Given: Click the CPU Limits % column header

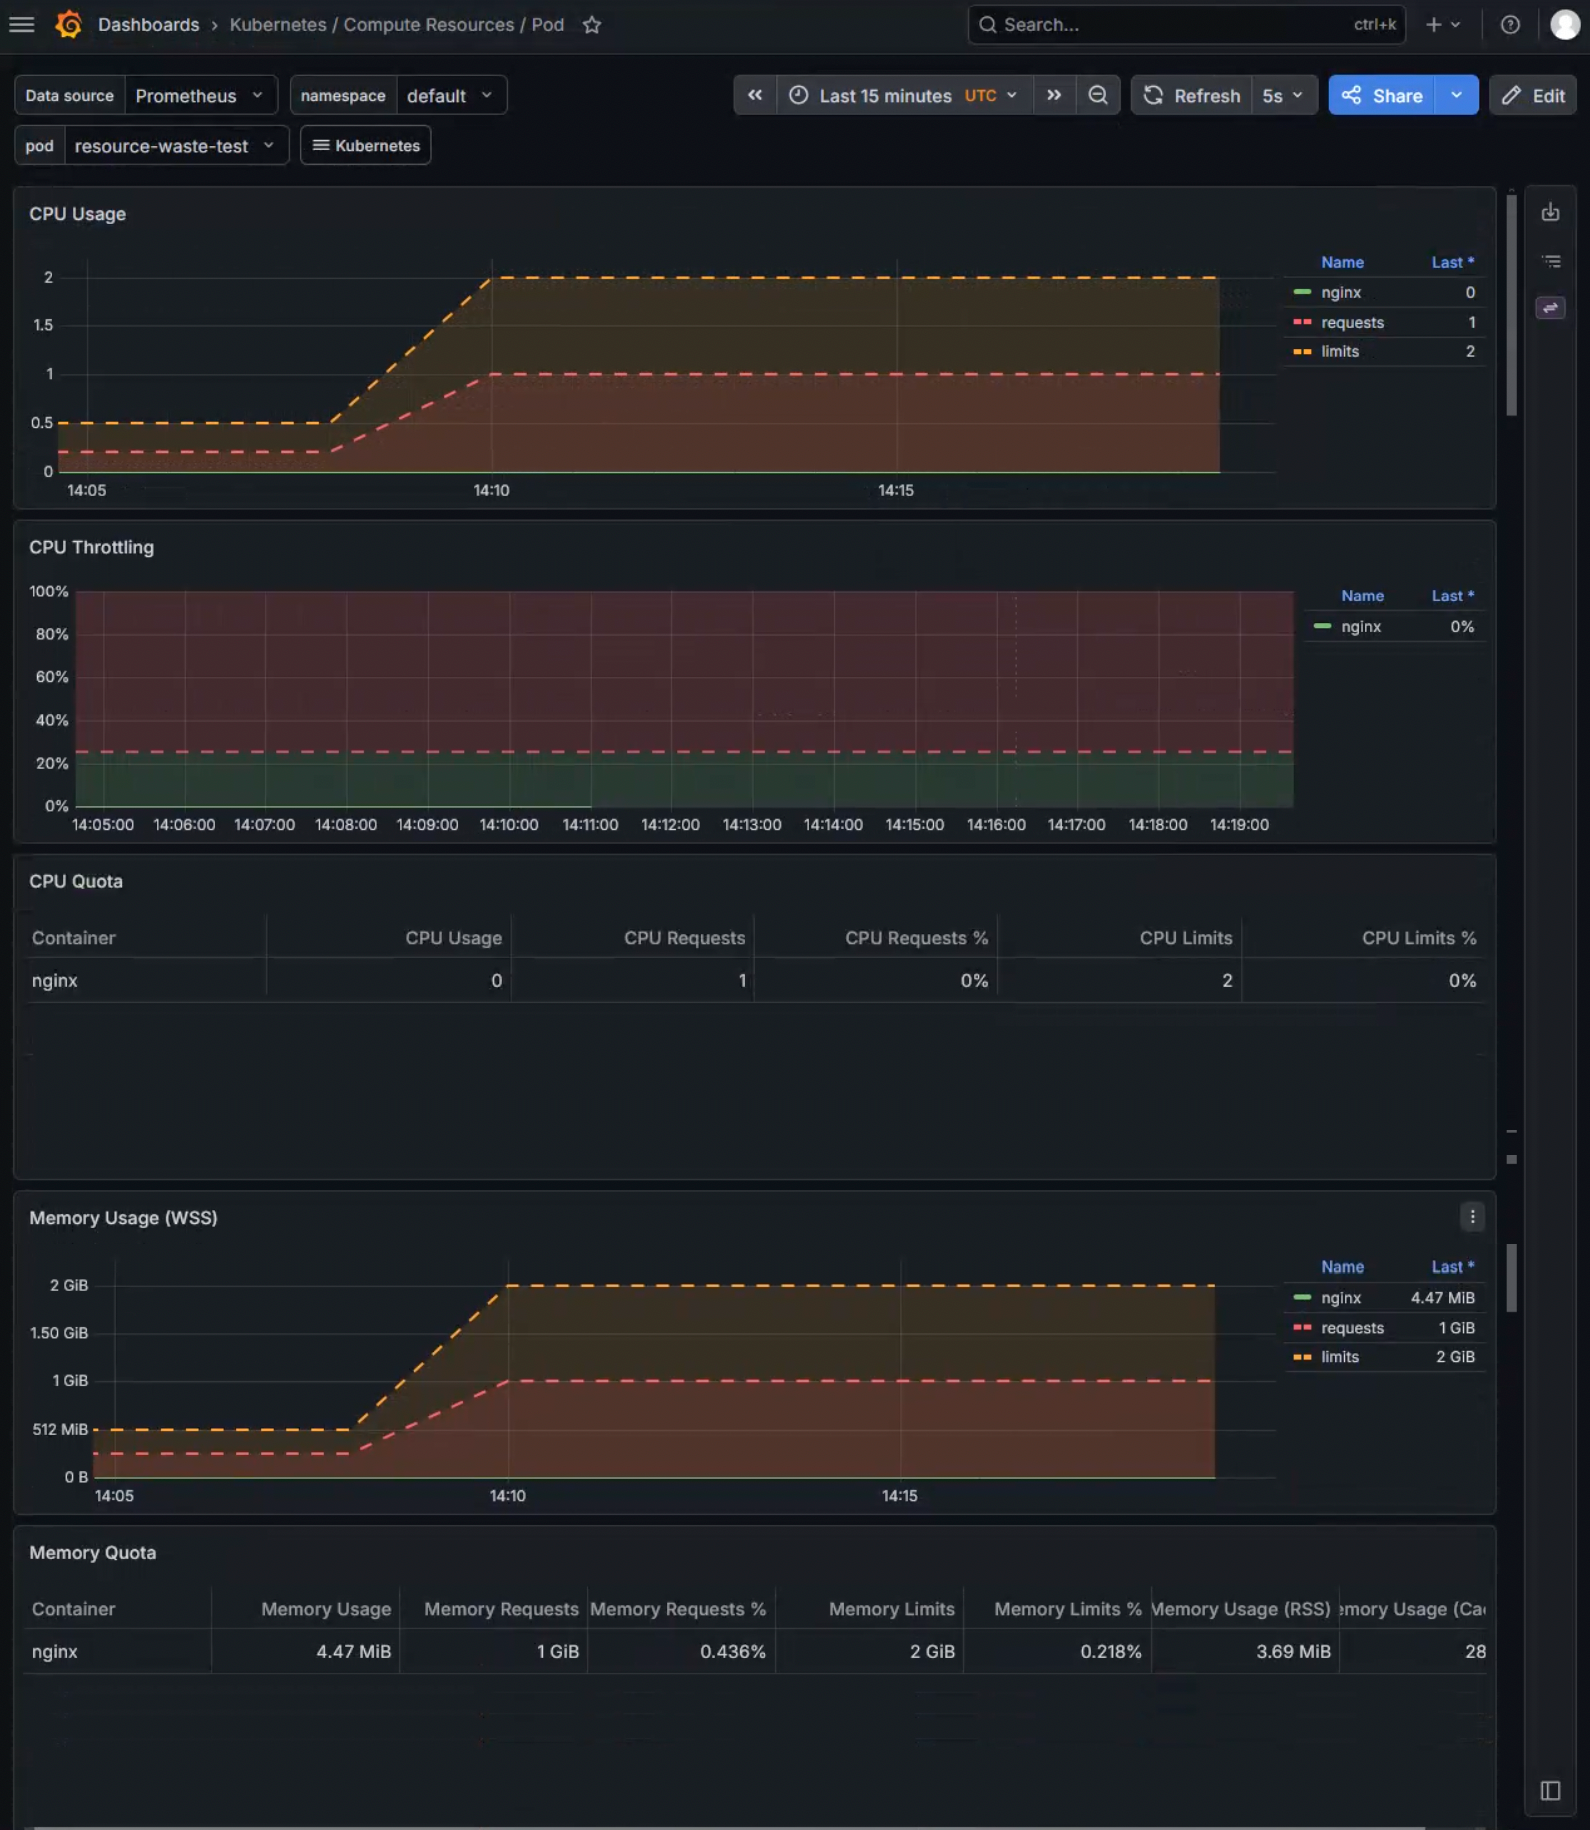Looking at the screenshot, I should point(1418,938).
